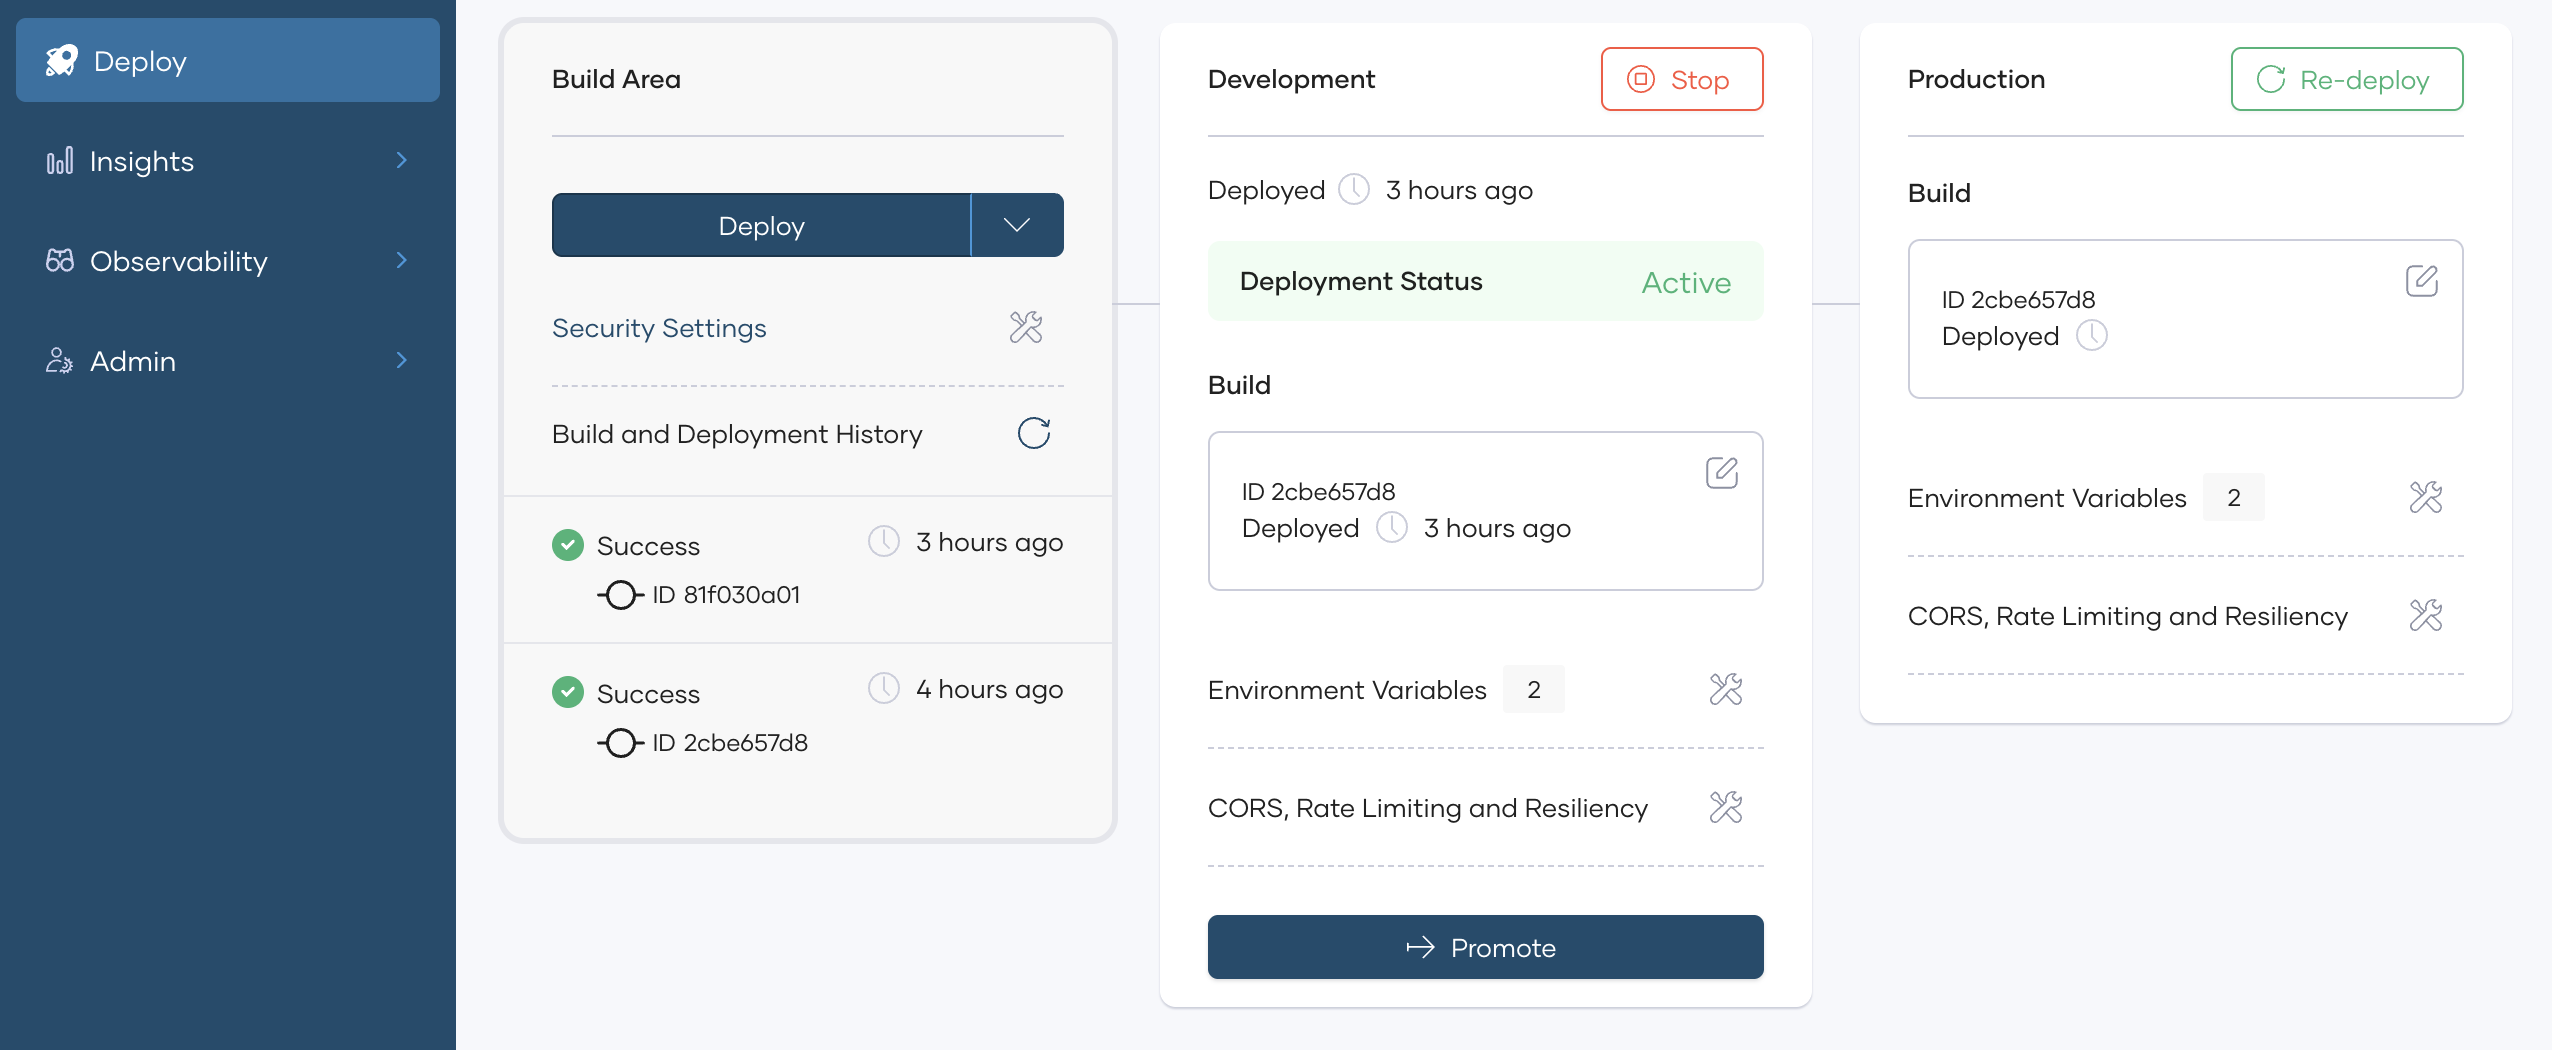The width and height of the screenshot is (2552, 1050).
Task: Stop the Development deployment
Action: [x=1682, y=79]
